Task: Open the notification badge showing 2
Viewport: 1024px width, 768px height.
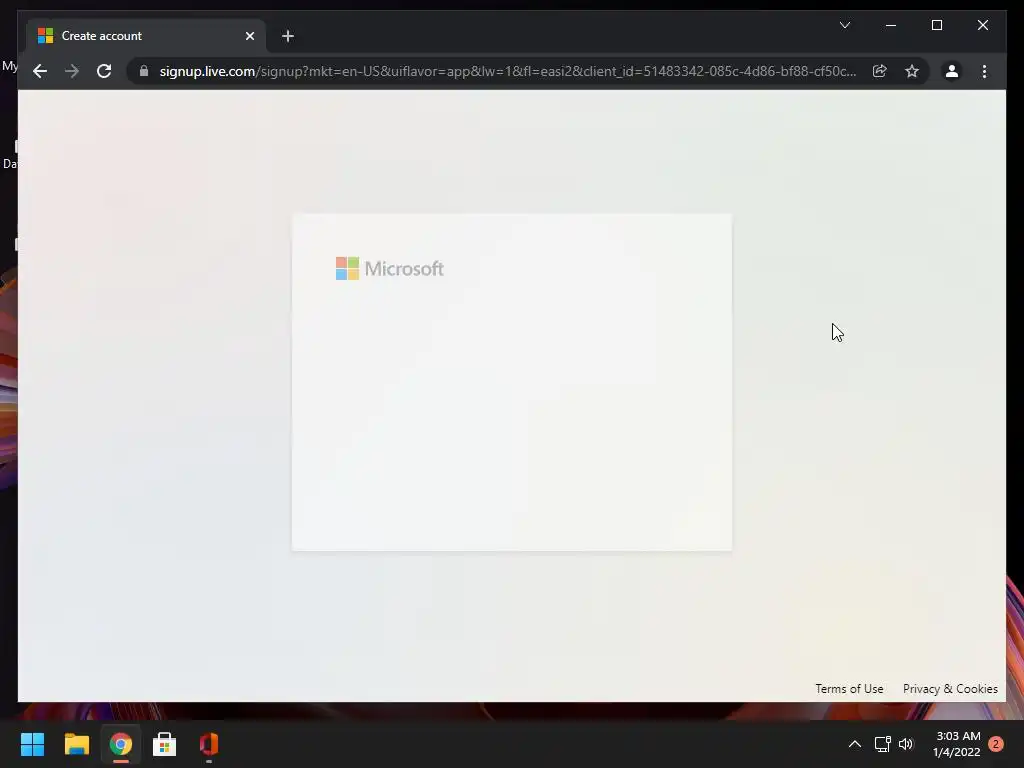Action: 996,744
